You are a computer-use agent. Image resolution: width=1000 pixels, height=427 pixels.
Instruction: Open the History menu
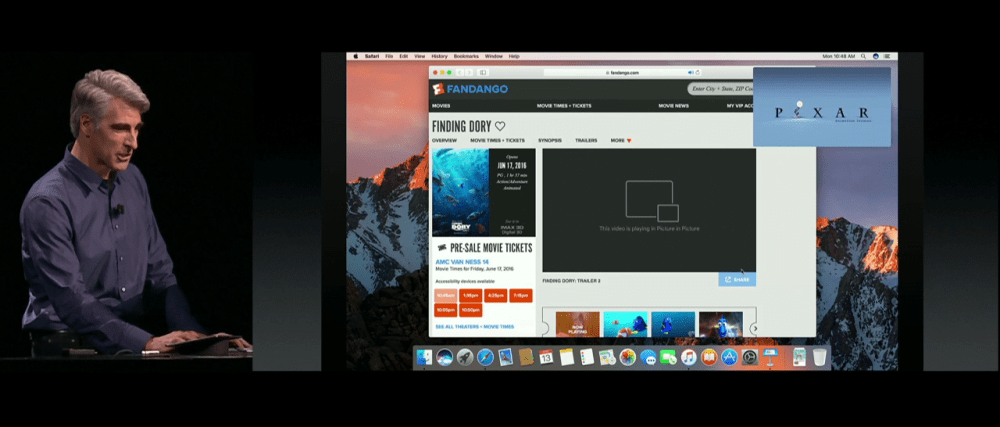[x=439, y=56]
